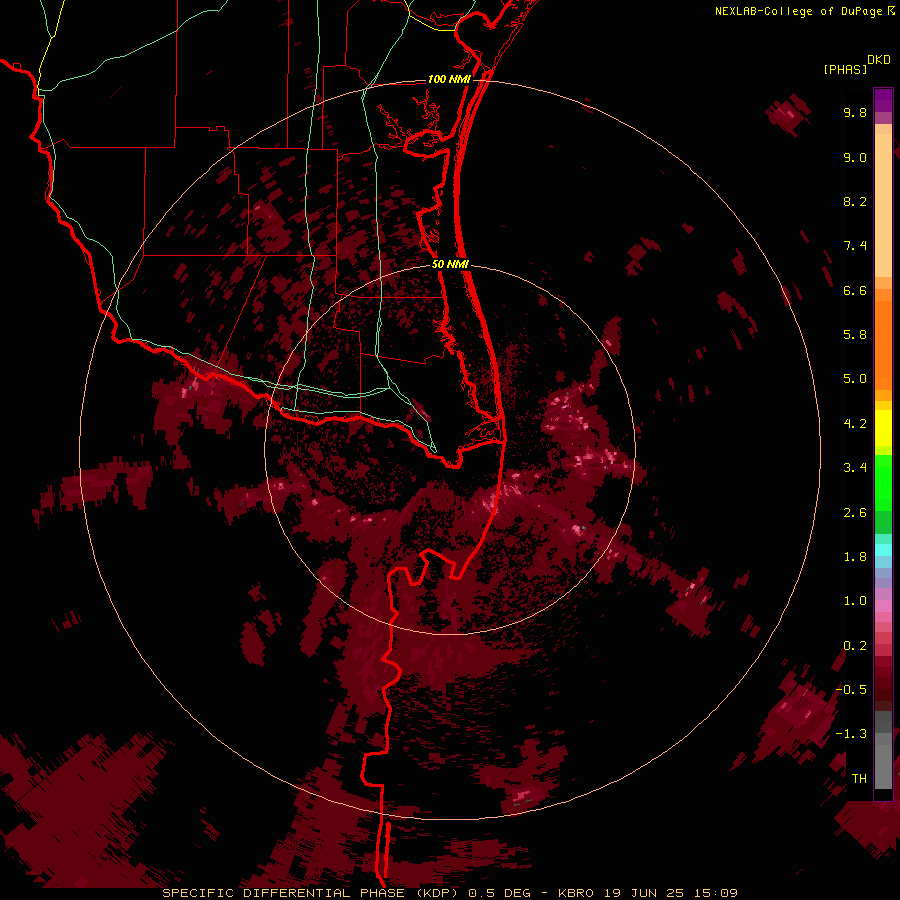Click the TH threshold label on the scale

(x=859, y=779)
